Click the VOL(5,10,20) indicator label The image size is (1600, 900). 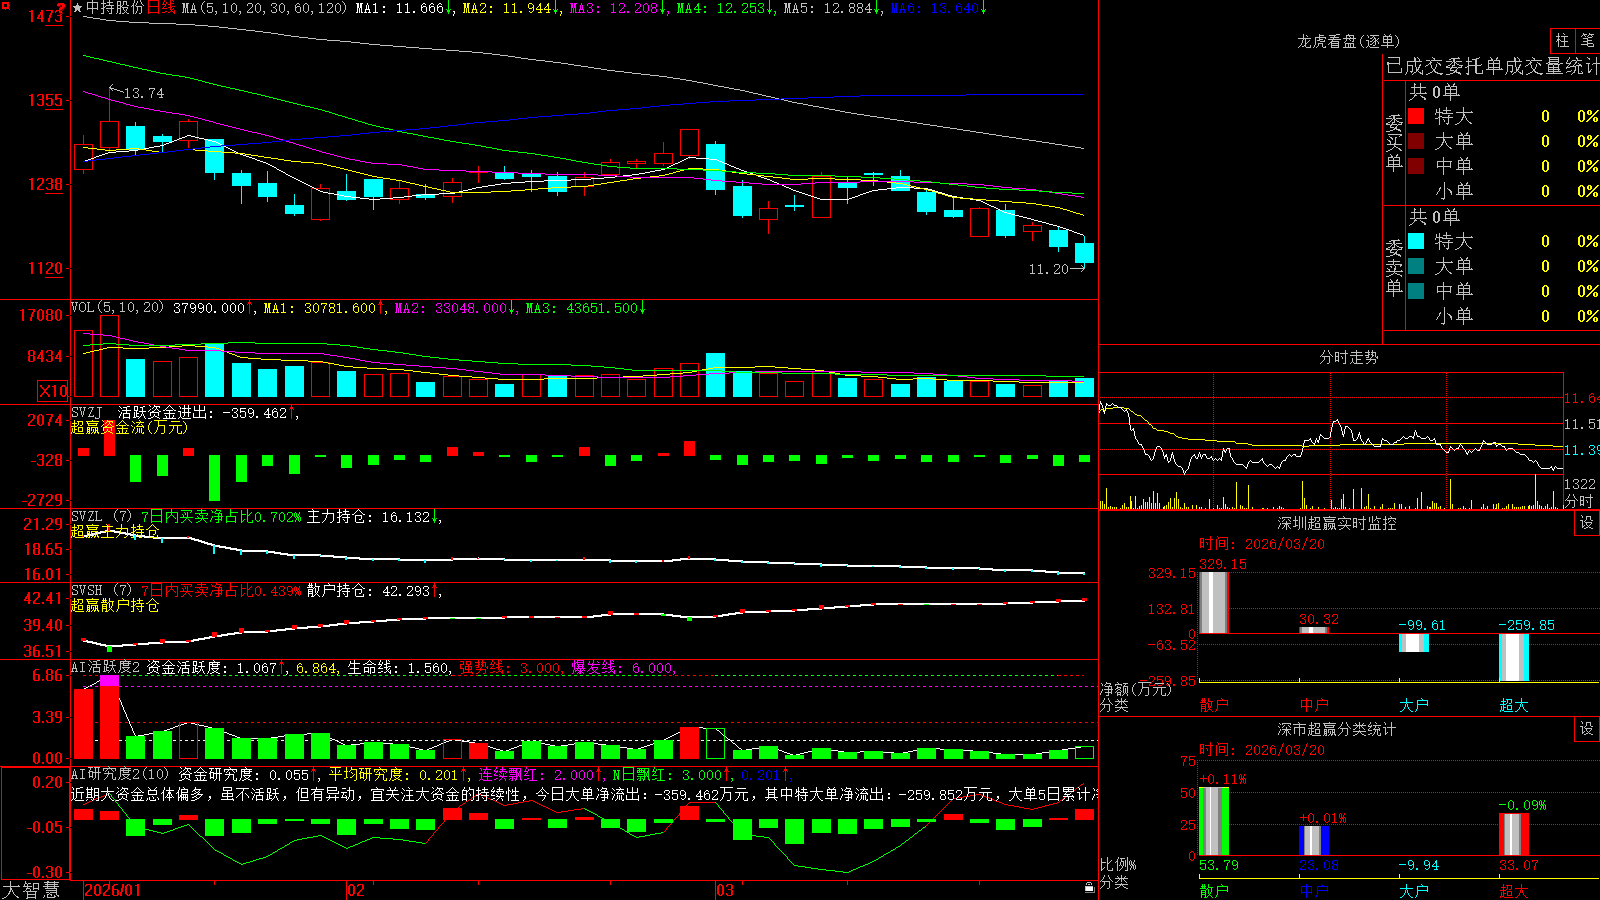coord(117,308)
